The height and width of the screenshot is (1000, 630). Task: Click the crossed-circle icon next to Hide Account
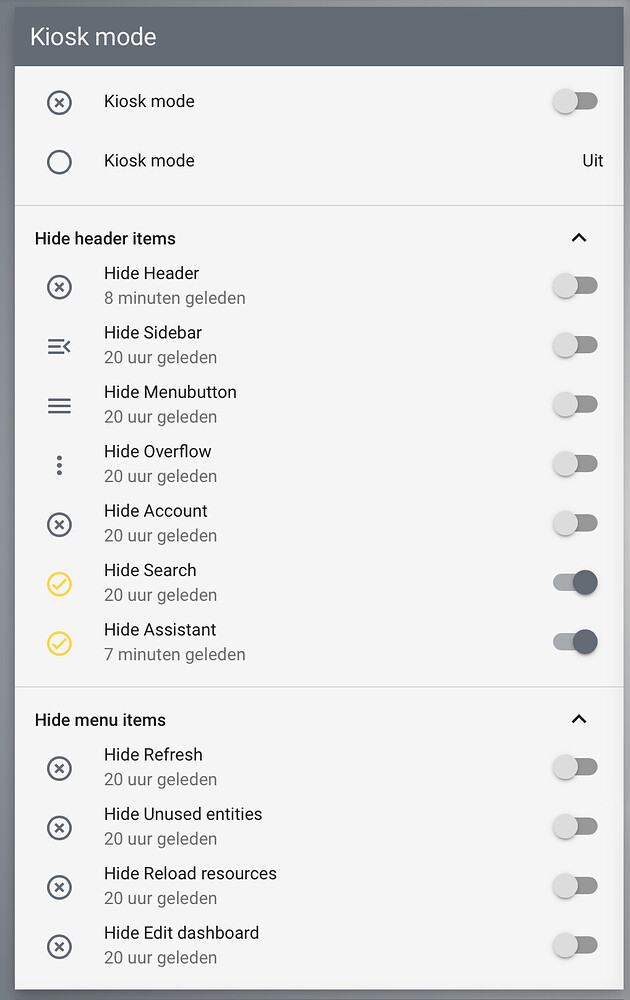(59, 524)
